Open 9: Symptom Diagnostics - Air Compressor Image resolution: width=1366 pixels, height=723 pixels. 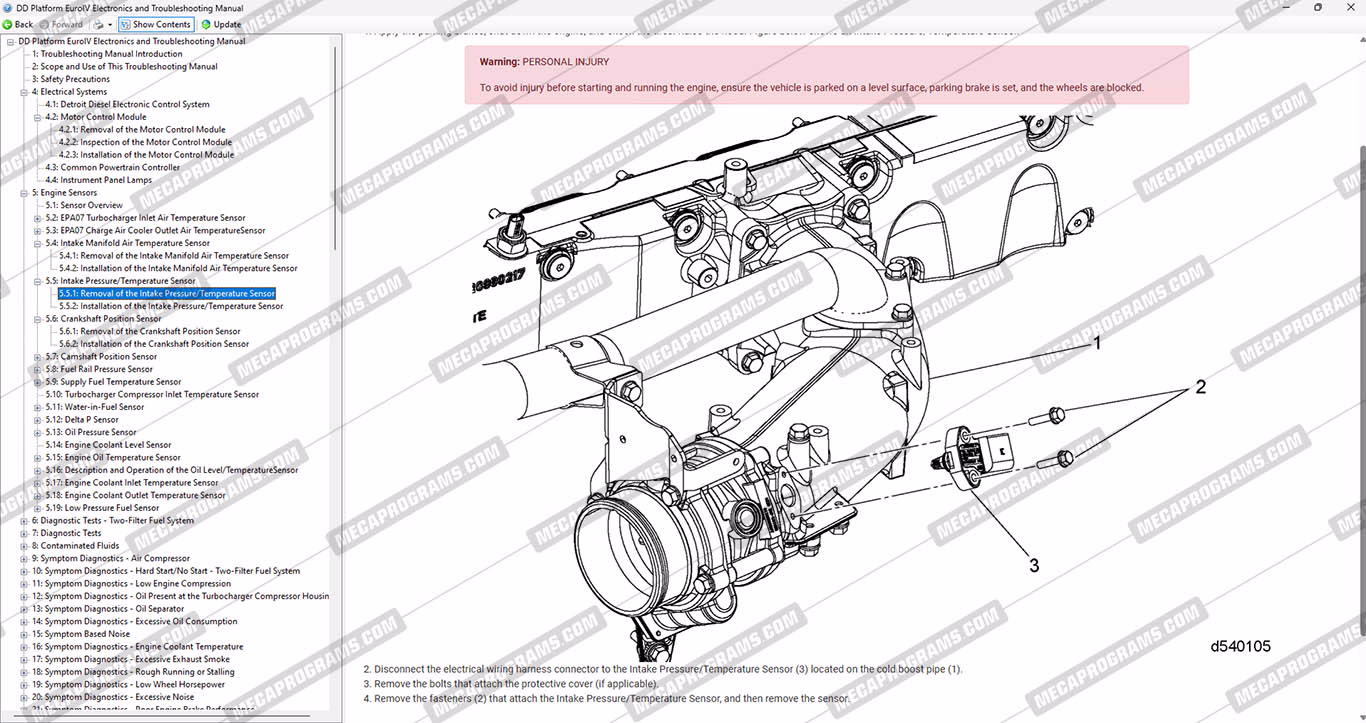pyautogui.click(x=110, y=558)
